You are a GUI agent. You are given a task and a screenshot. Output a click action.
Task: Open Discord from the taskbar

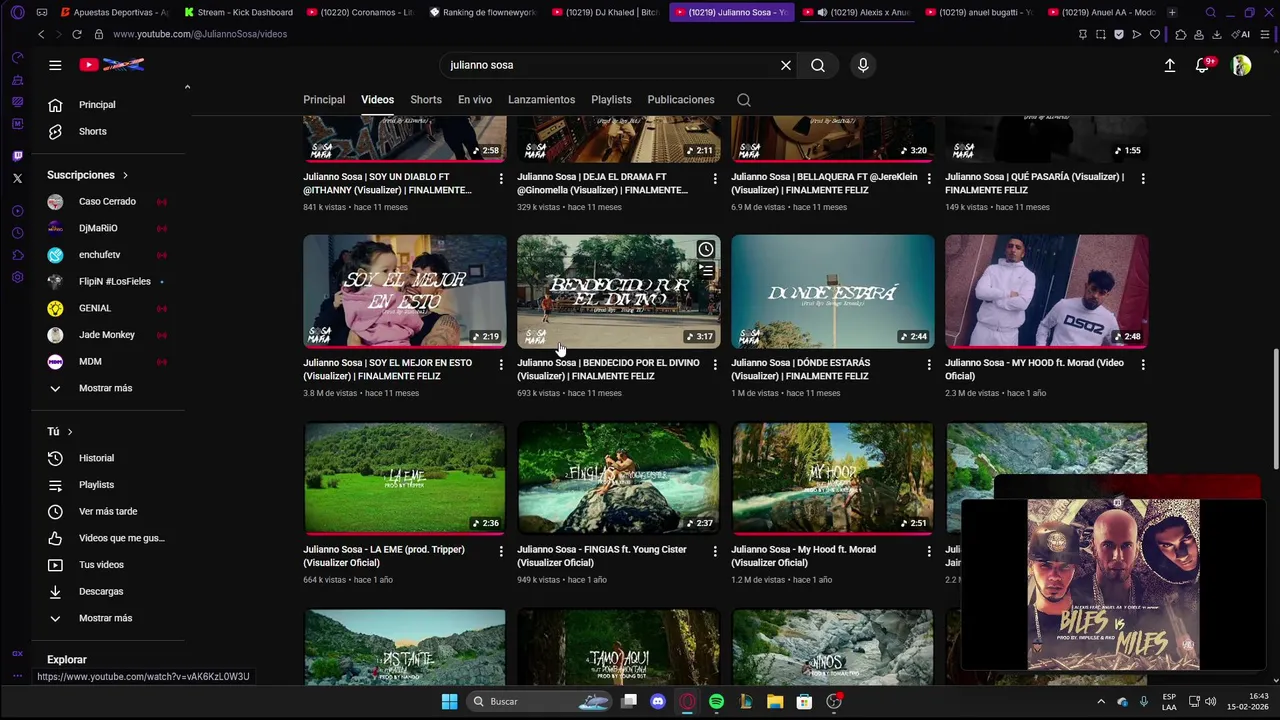pos(657,702)
